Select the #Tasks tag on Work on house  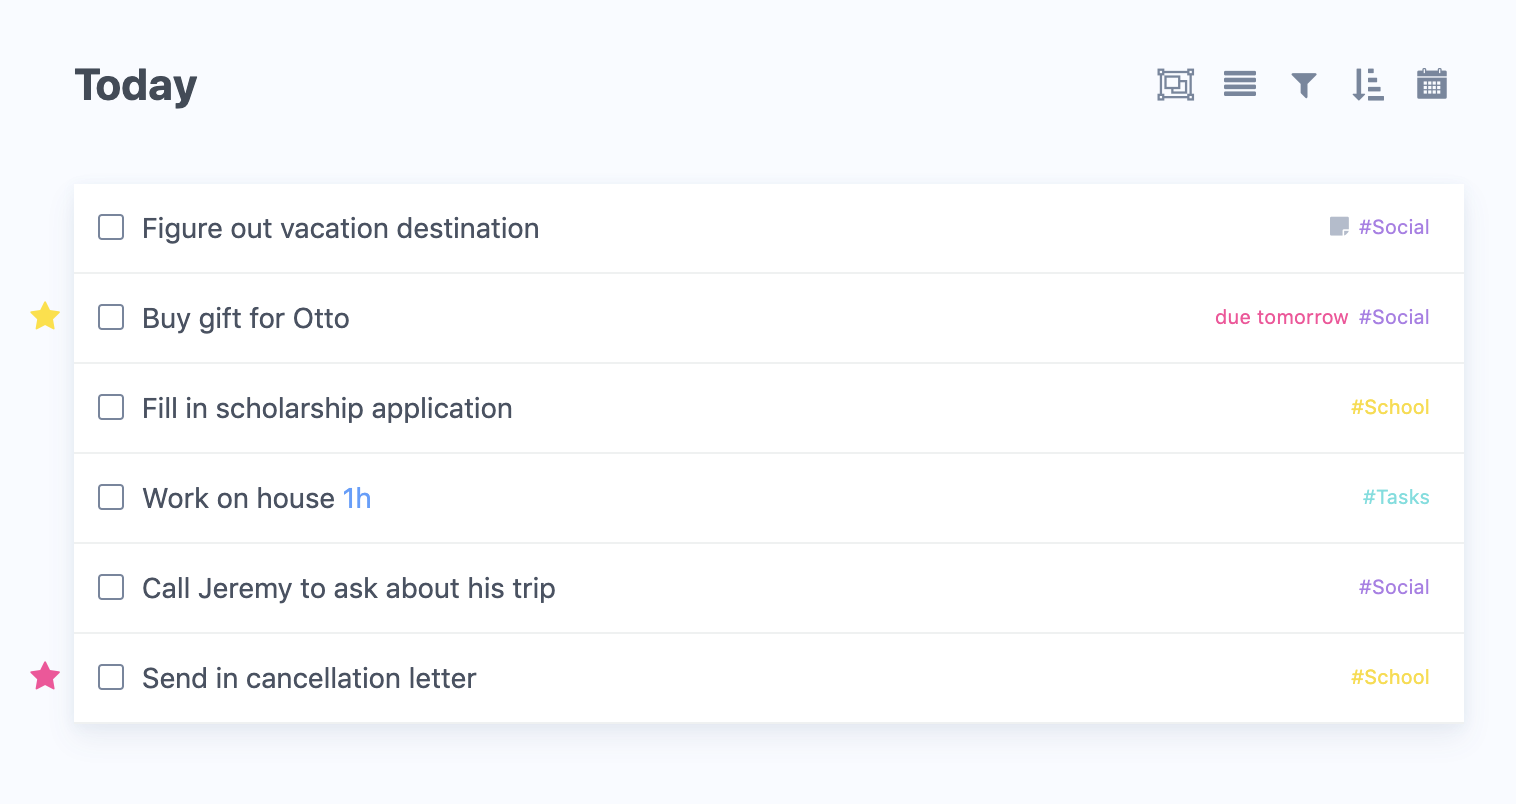pos(1396,497)
